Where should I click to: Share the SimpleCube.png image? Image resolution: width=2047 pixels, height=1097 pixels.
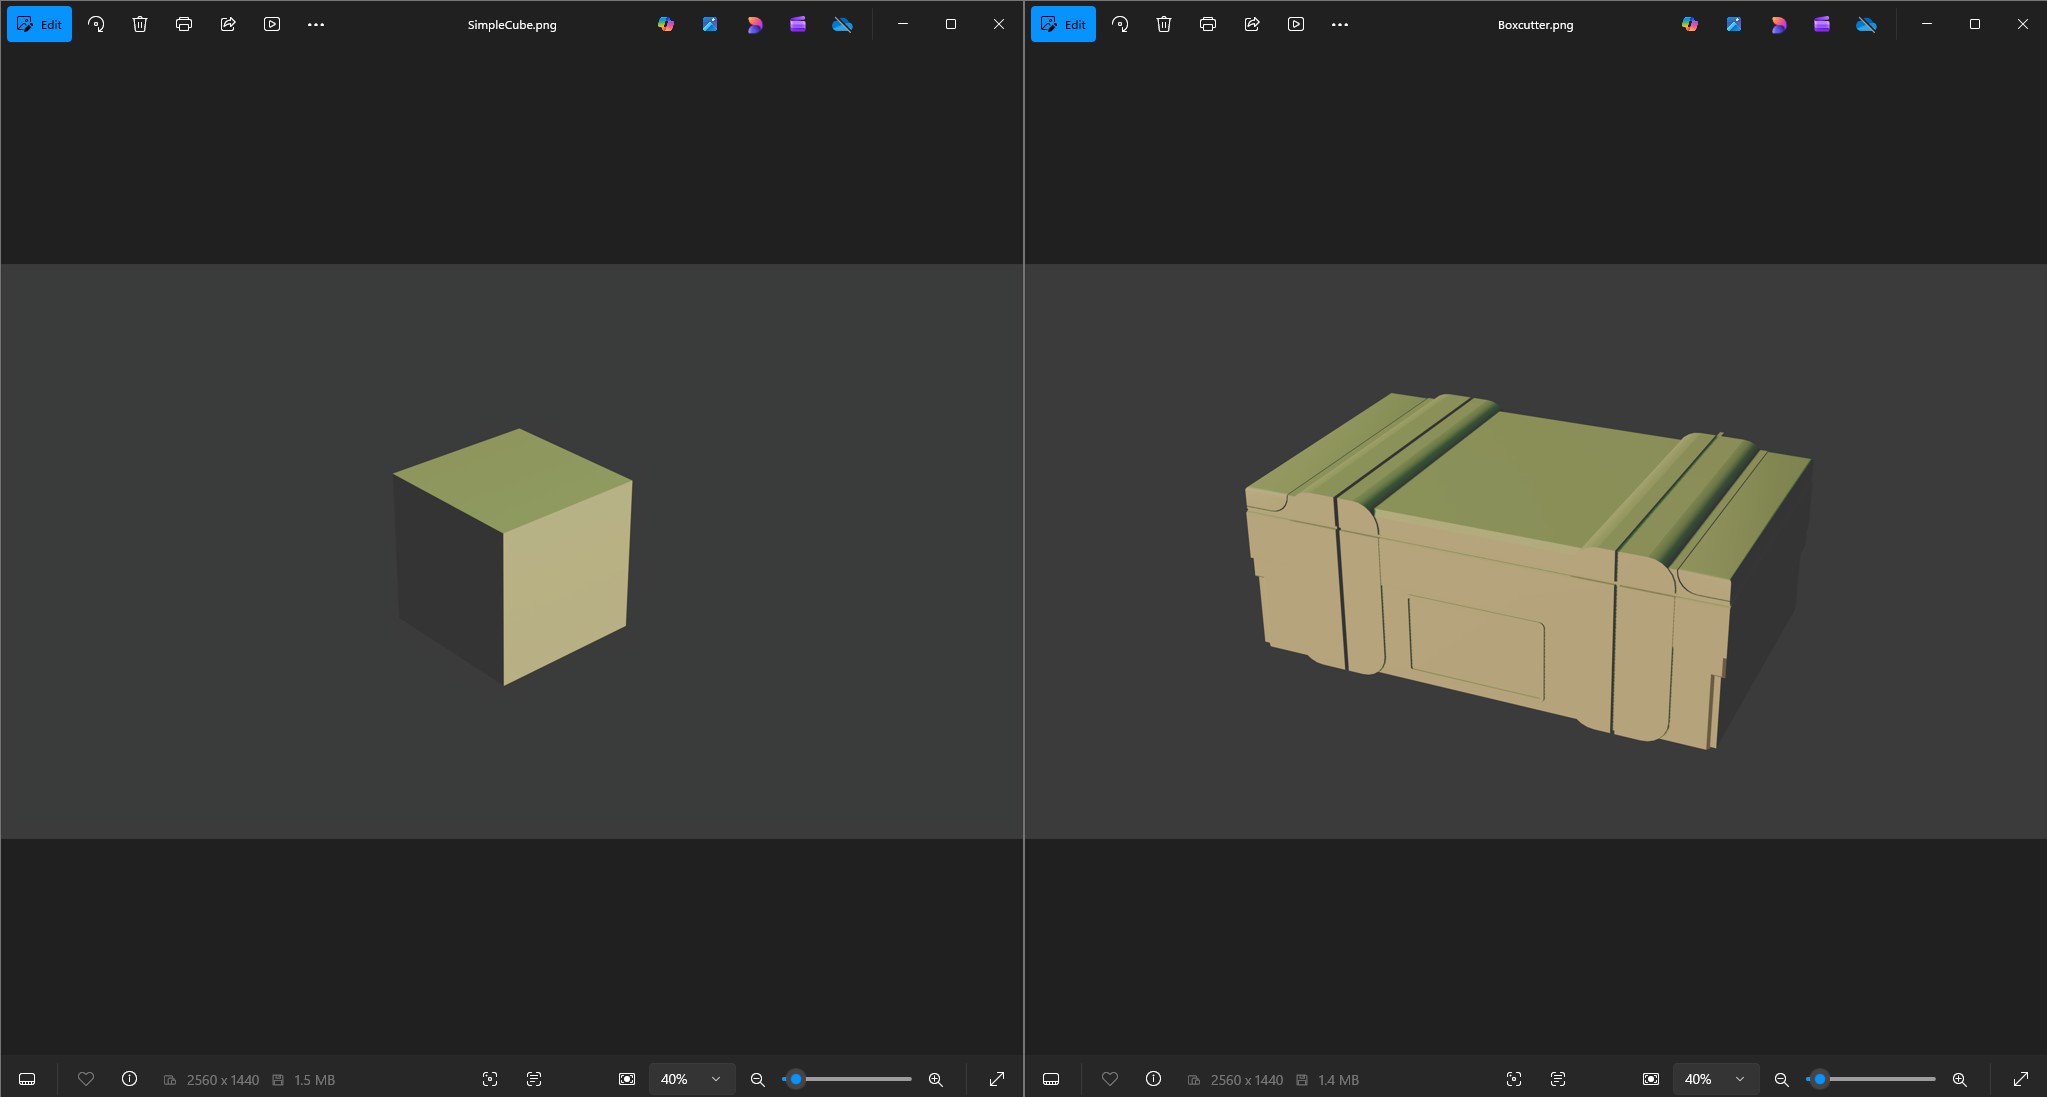(228, 24)
